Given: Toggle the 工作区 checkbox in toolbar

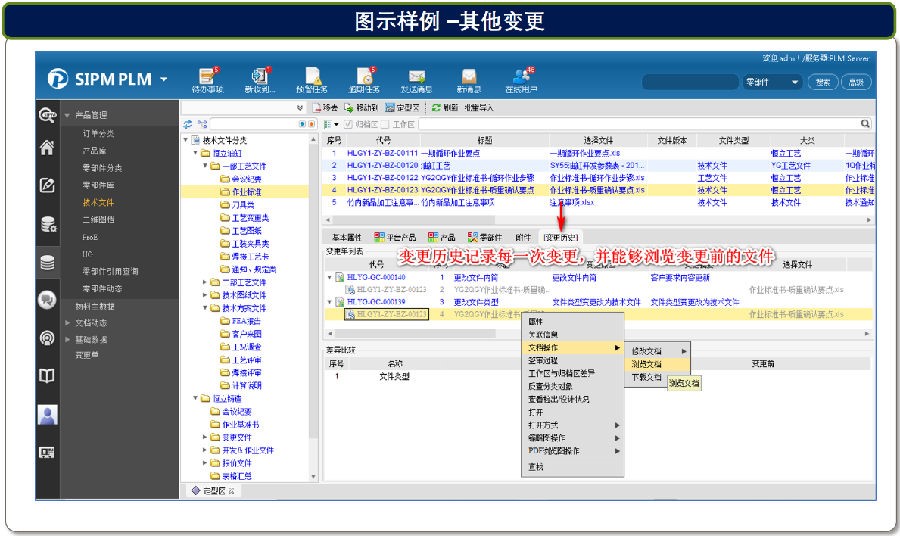Looking at the screenshot, I should [x=386, y=124].
